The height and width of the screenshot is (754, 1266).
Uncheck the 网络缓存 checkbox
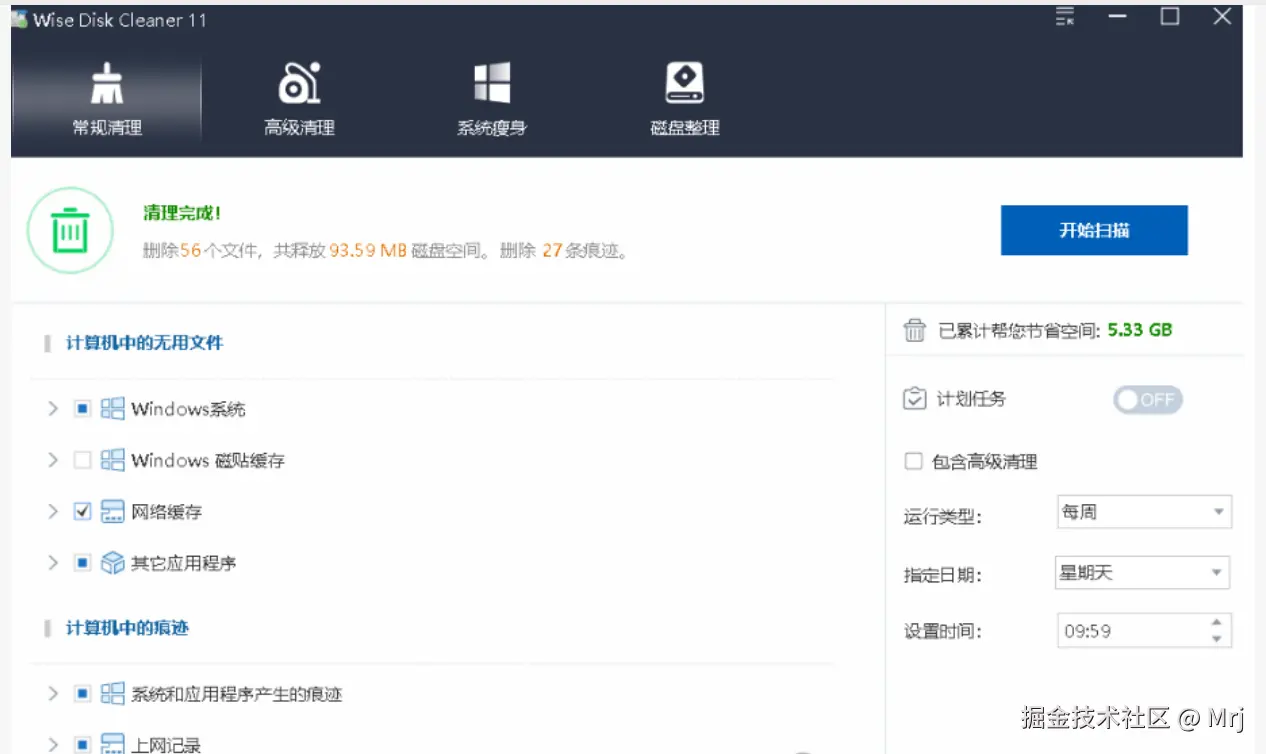(83, 511)
